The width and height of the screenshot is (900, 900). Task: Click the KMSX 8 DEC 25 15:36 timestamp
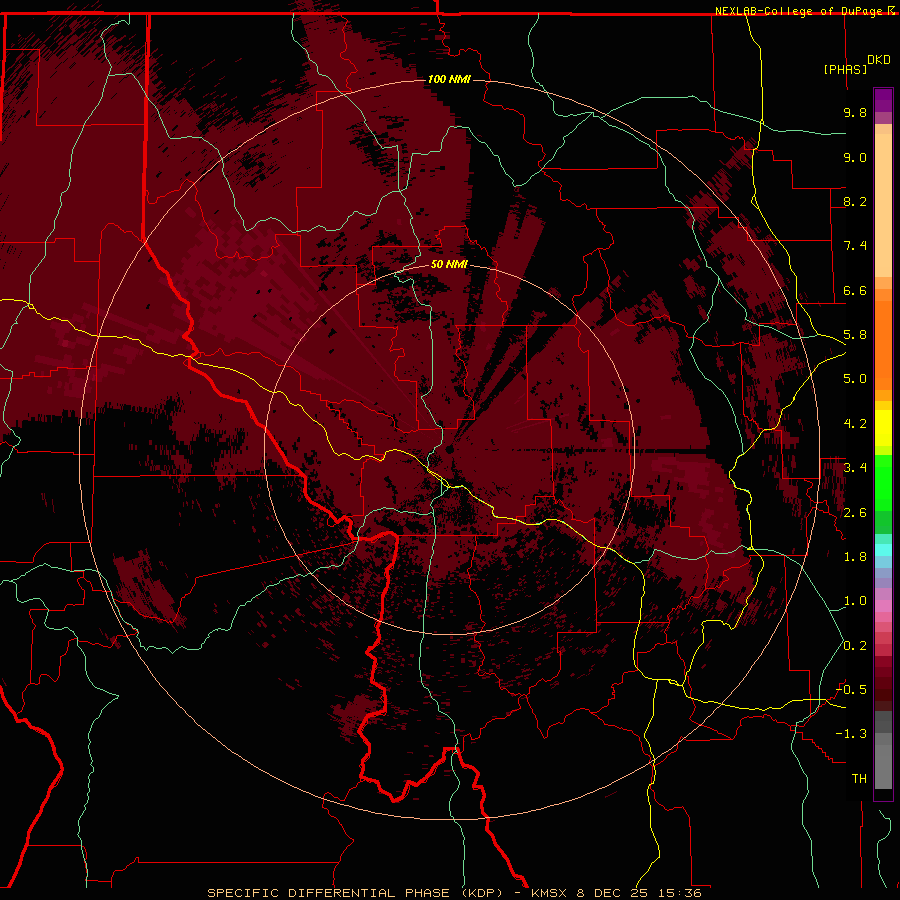[x=616, y=893]
